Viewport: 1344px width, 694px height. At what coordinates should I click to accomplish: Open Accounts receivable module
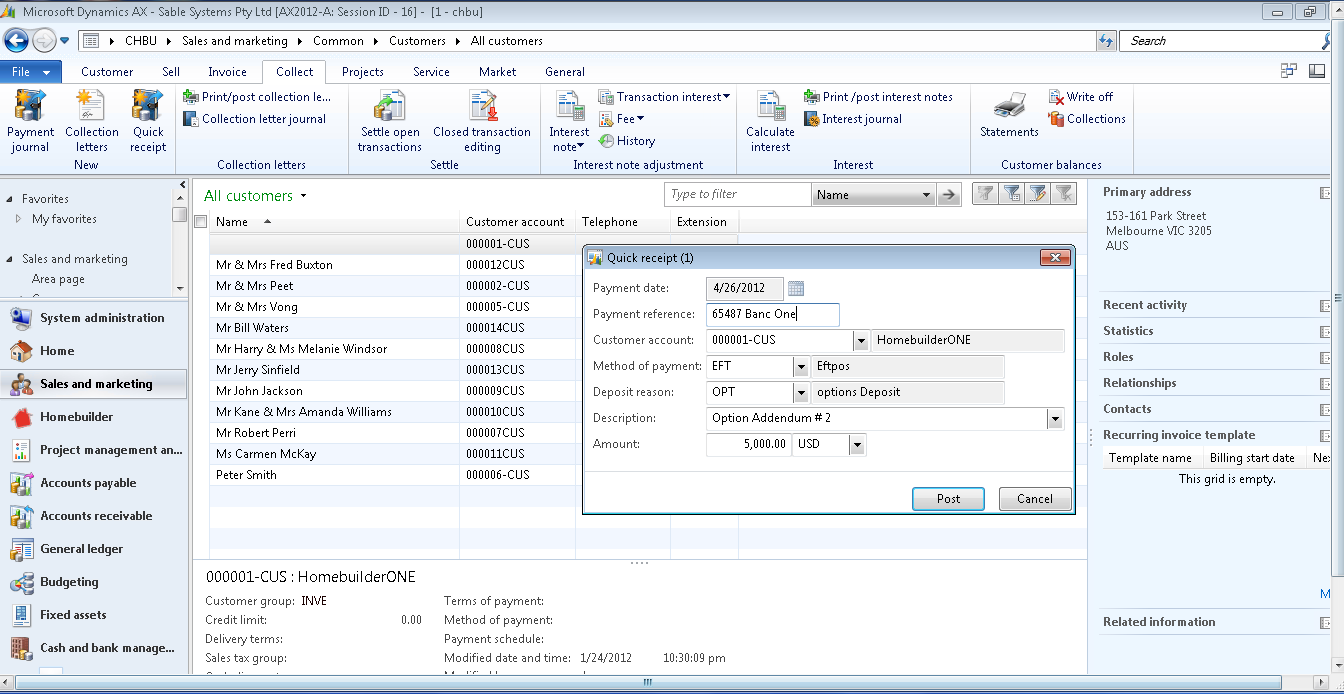pyautogui.click(x=94, y=516)
